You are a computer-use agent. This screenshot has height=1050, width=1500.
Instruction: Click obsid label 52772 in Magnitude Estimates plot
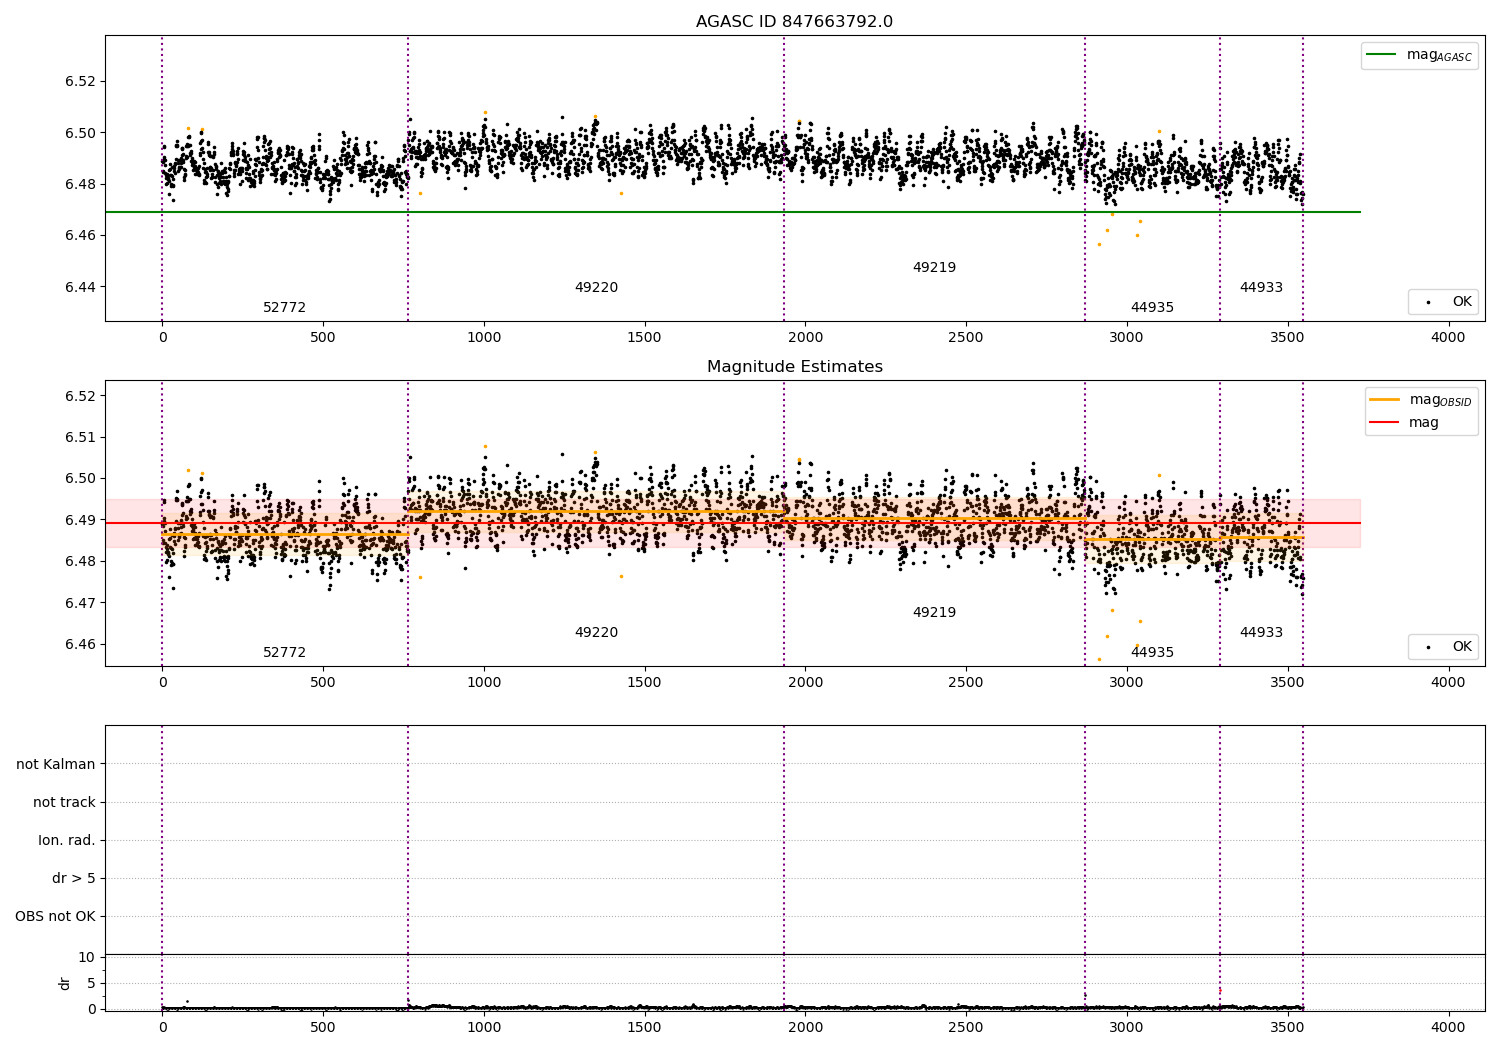tap(284, 653)
